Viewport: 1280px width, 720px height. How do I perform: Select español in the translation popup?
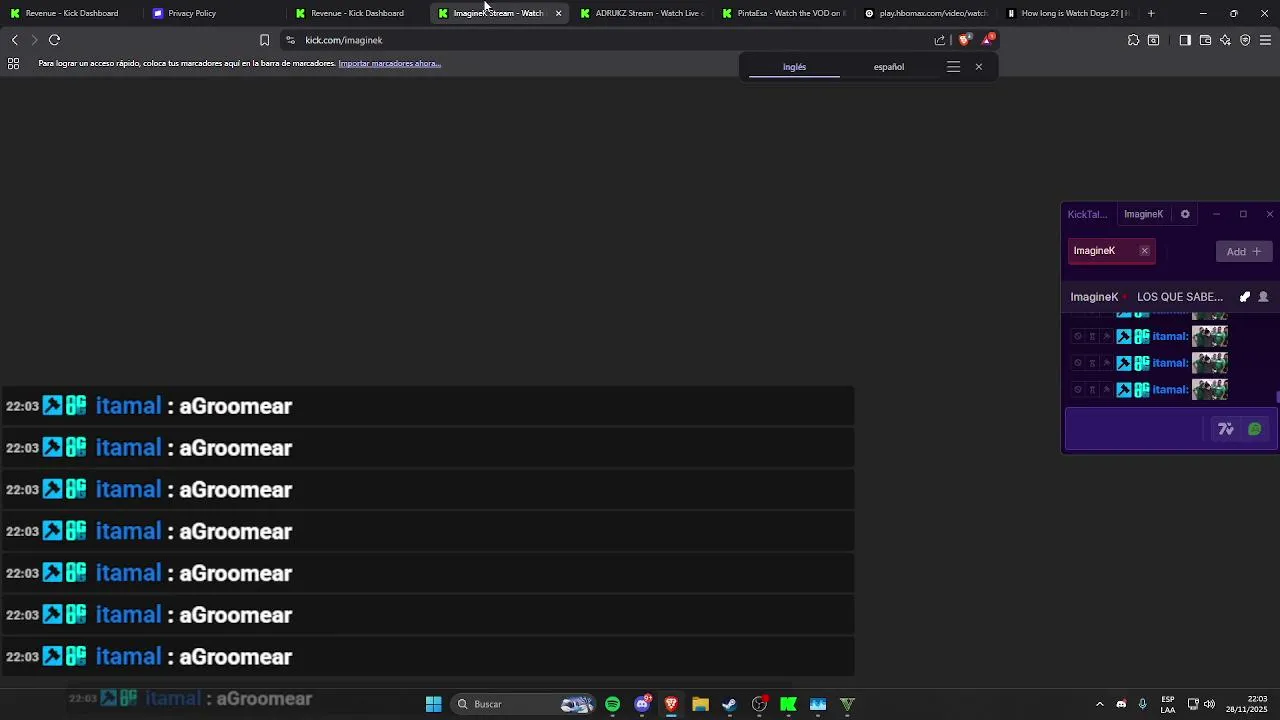889,67
